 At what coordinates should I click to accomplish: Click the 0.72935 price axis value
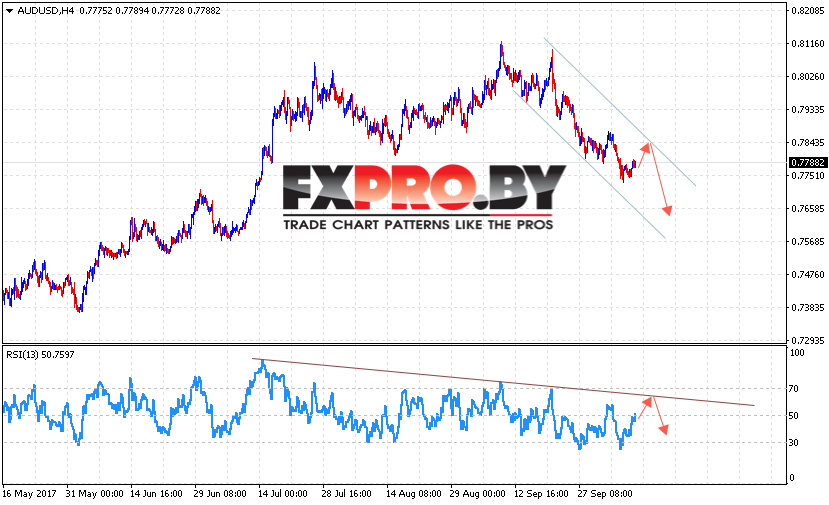(x=808, y=341)
